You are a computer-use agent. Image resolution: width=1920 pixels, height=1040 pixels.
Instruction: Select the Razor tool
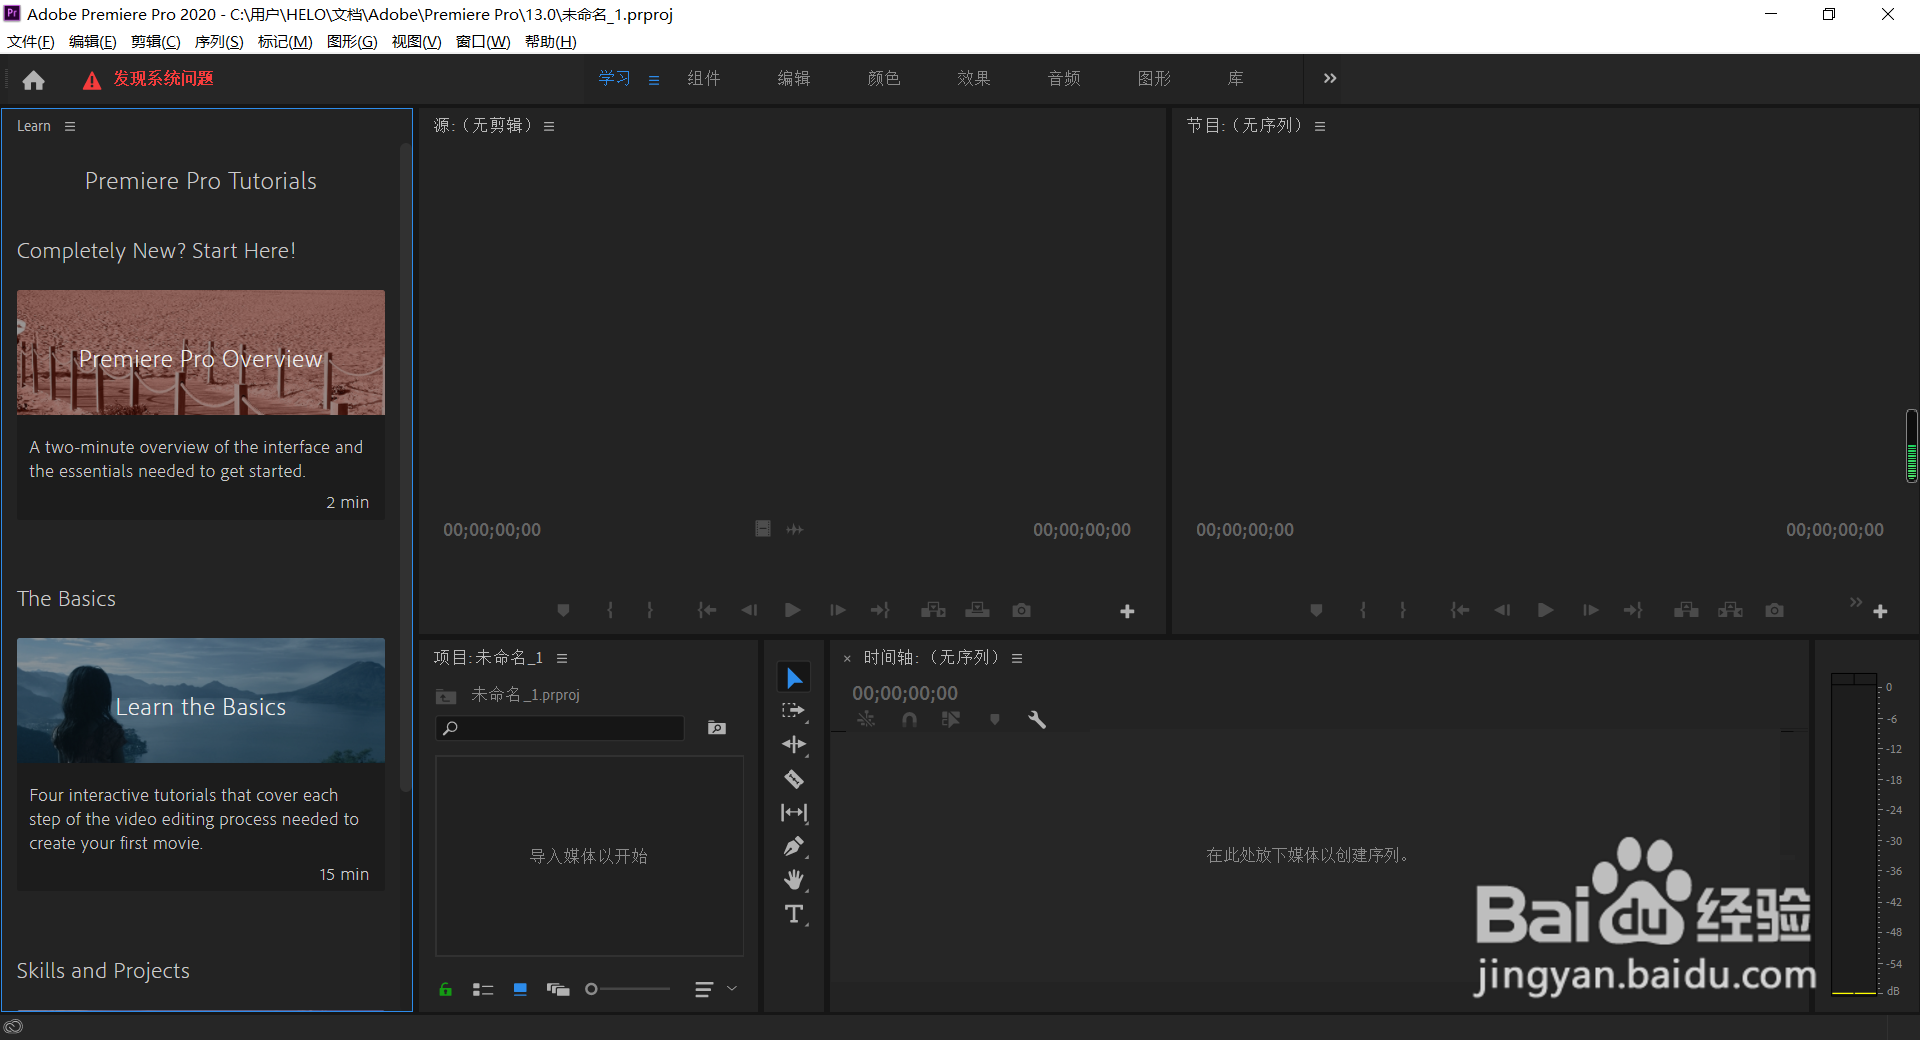794,779
